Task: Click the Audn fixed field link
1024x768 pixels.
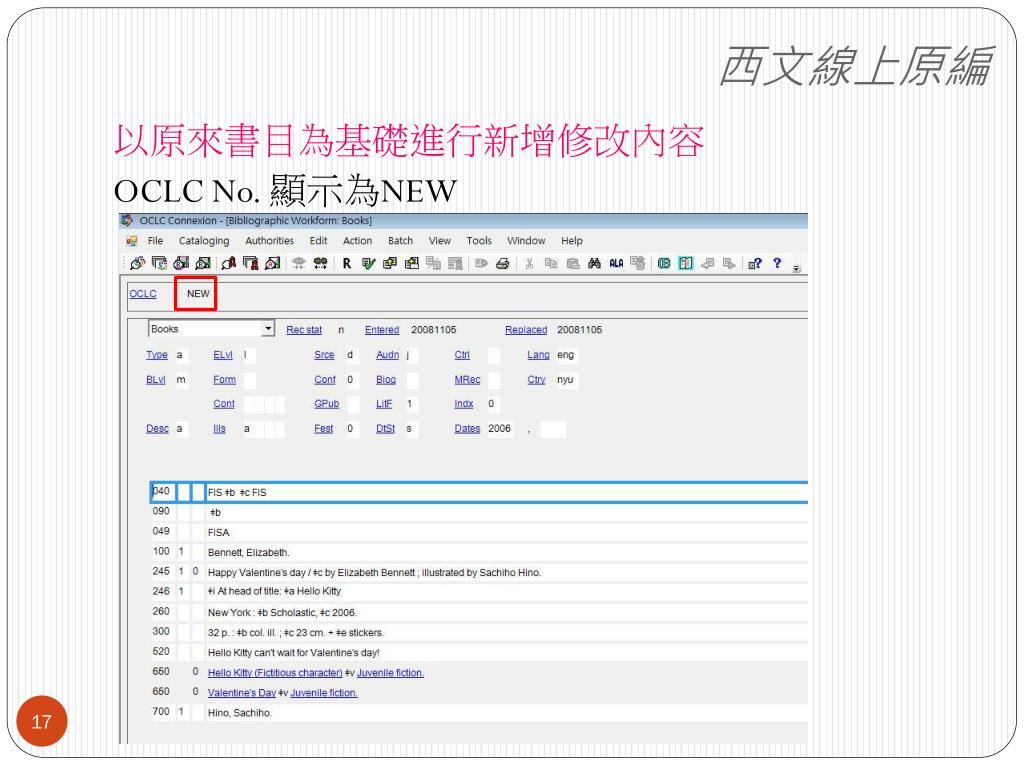Action: [387, 355]
